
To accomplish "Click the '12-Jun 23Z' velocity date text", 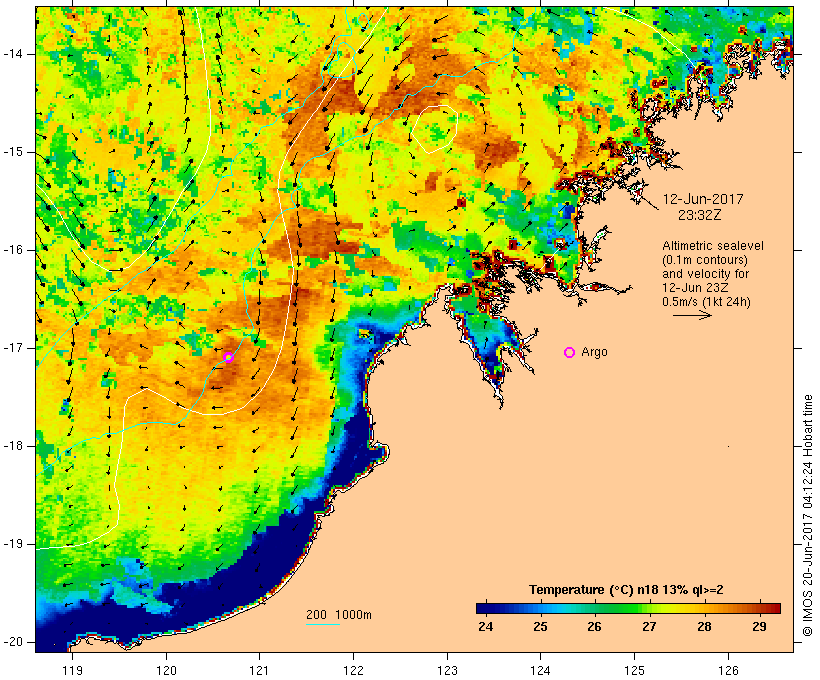I will click(695, 288).
